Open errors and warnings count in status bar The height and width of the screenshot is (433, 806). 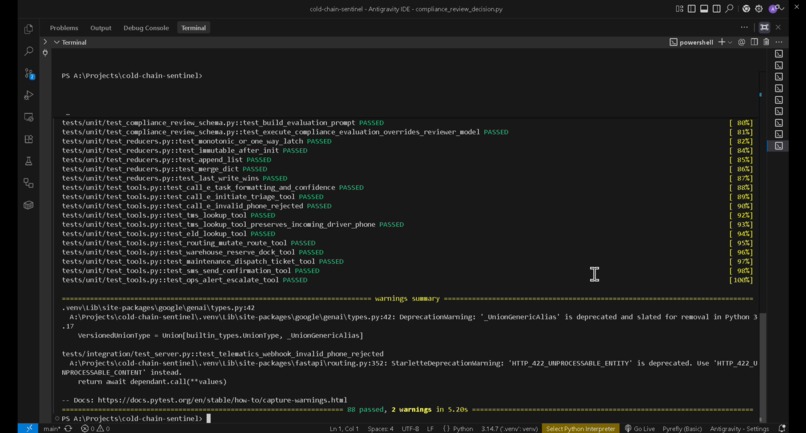tap(95, 428)
